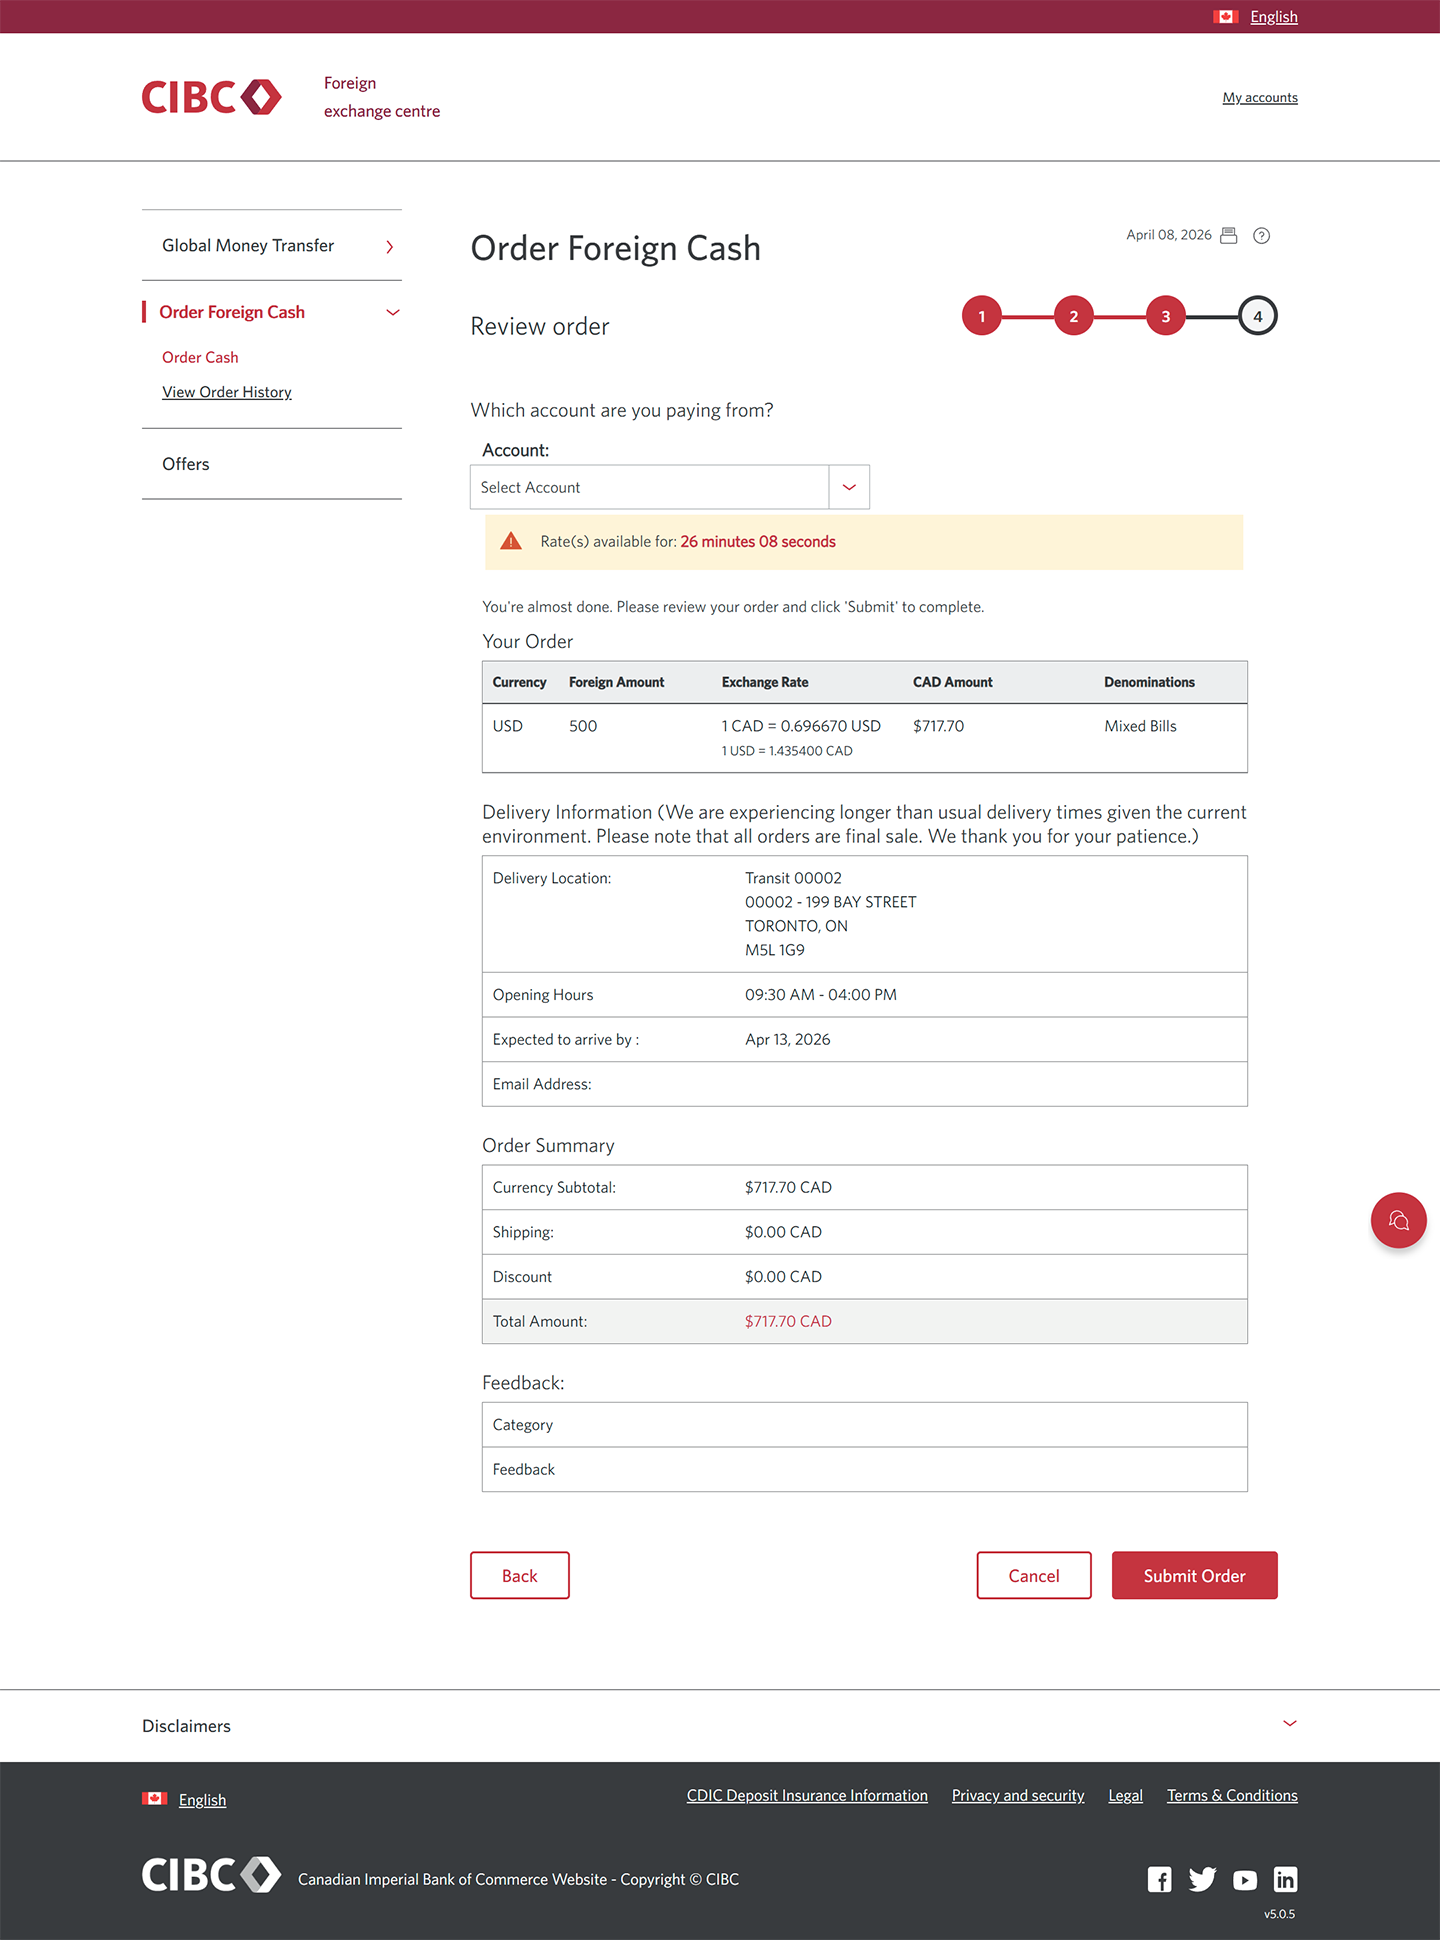Click the $717.70 CAD Amount cell
The width and height of the screenshot is (1440, 1940).
coord(938,726)
